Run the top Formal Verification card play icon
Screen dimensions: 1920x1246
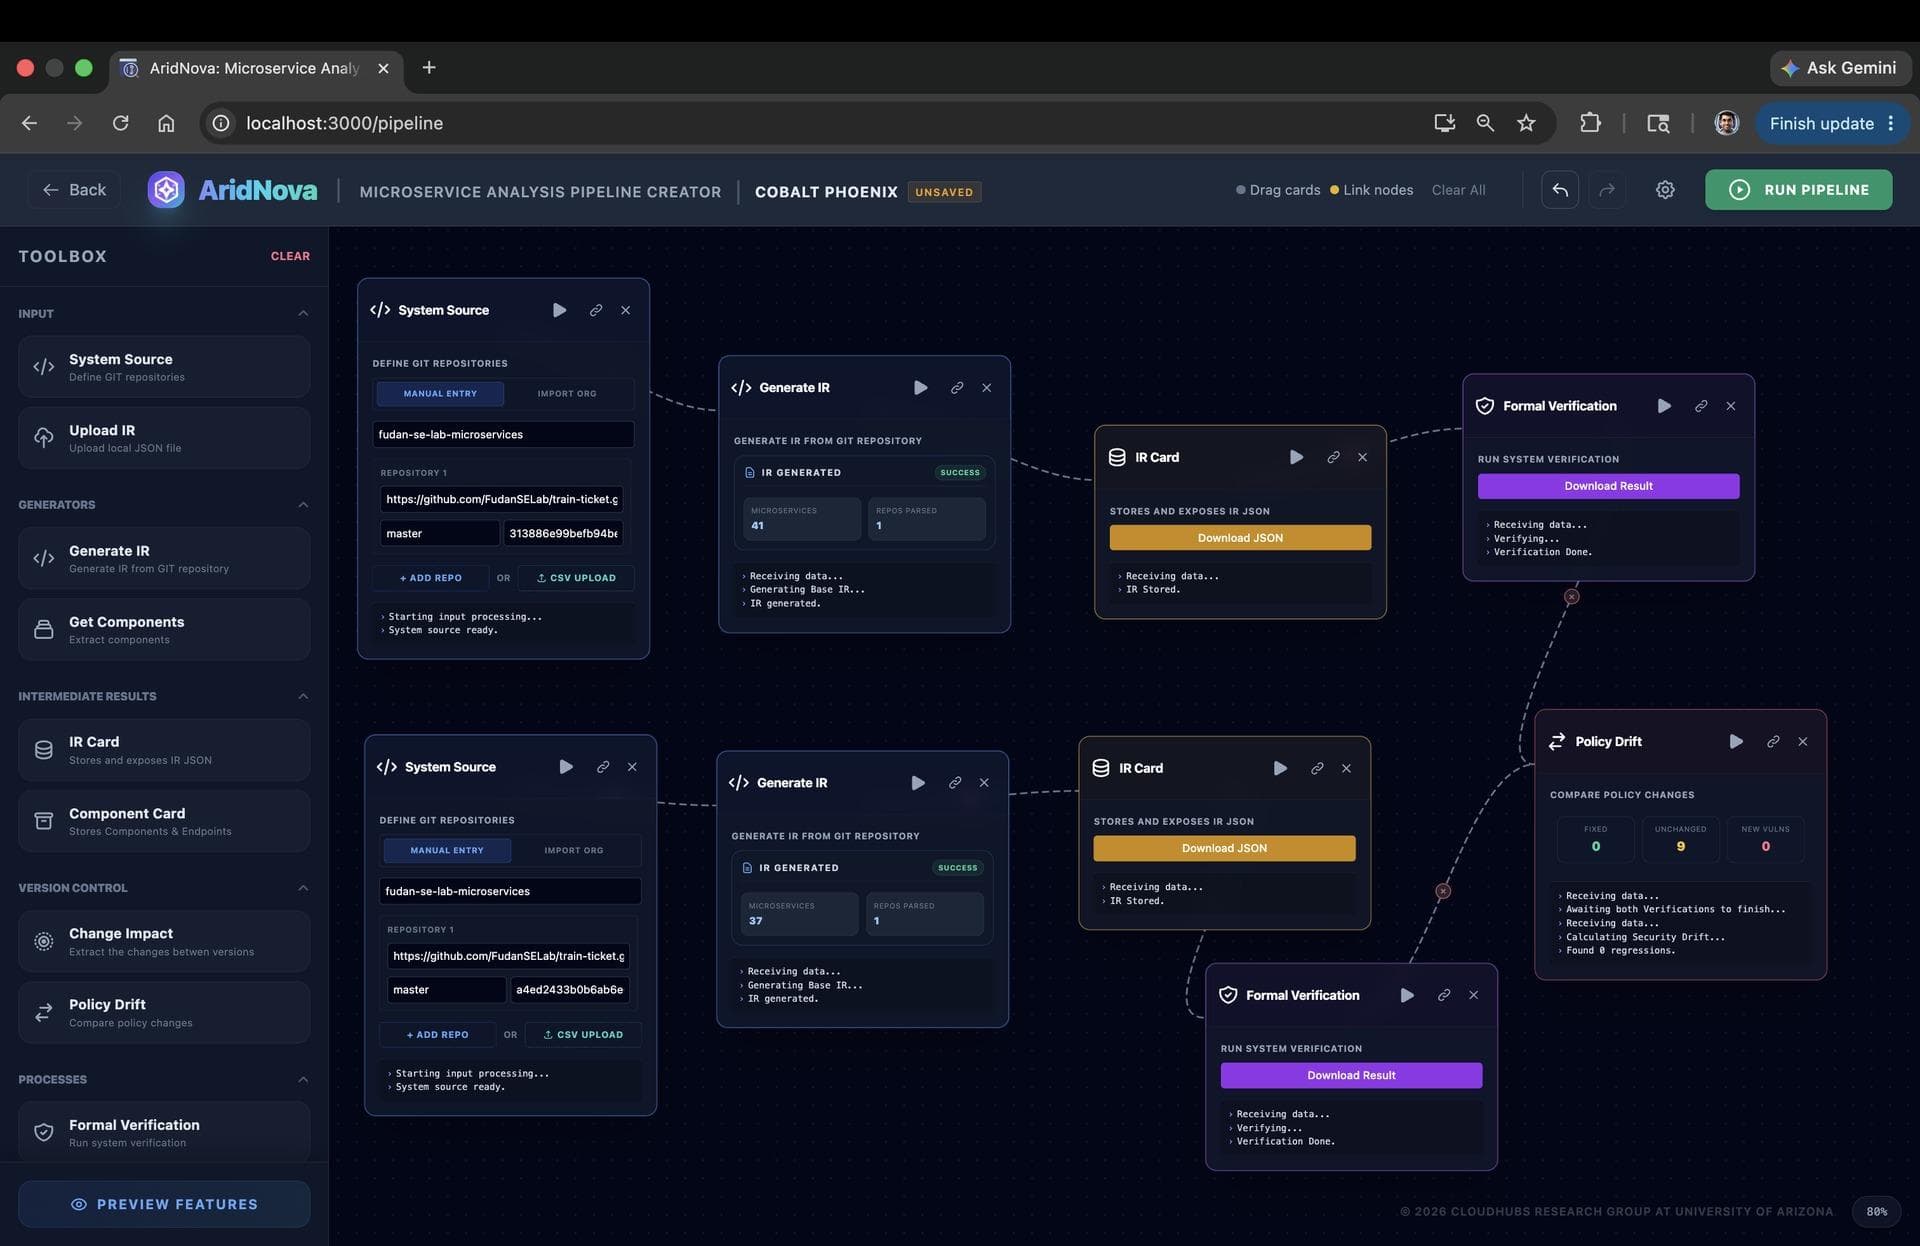tap(1664, 406)
